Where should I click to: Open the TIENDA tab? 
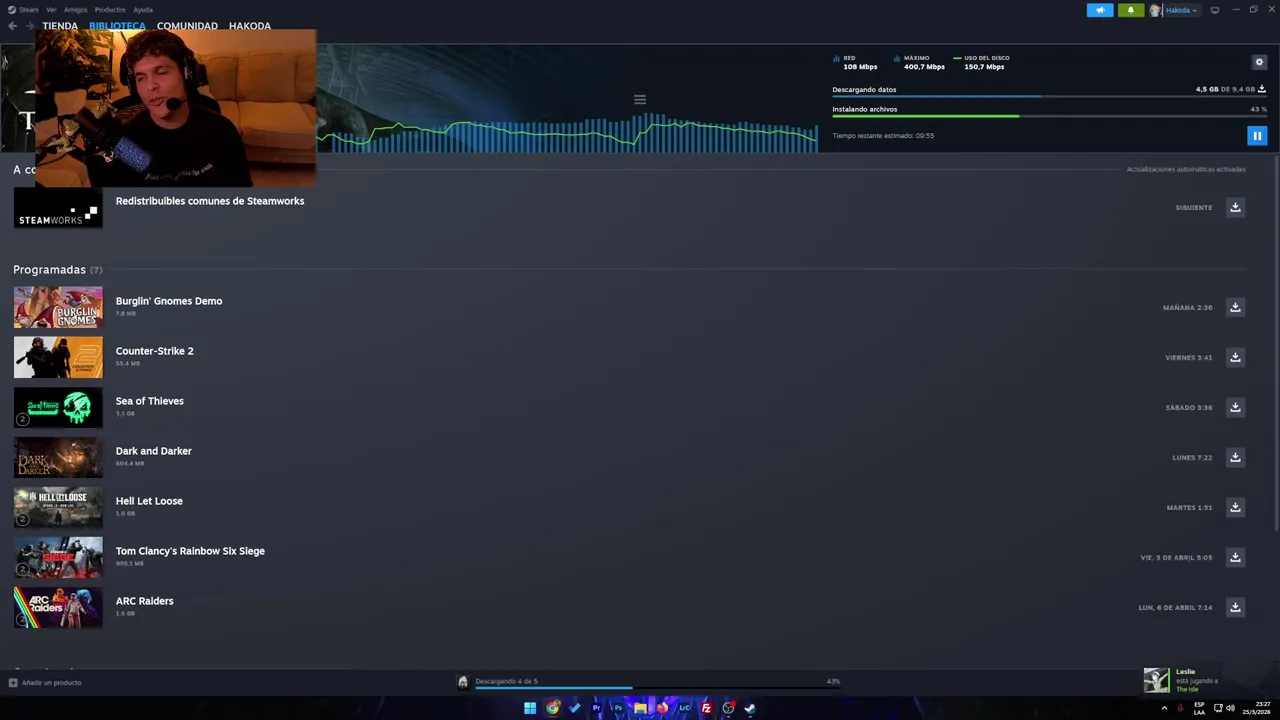(x=60, y=26)
